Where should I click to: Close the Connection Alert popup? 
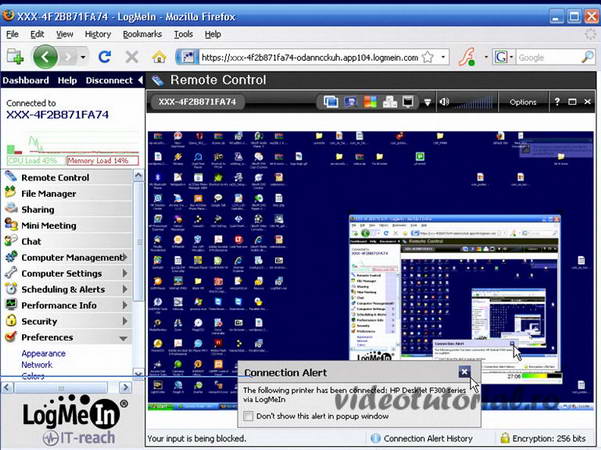pos(464,371)
